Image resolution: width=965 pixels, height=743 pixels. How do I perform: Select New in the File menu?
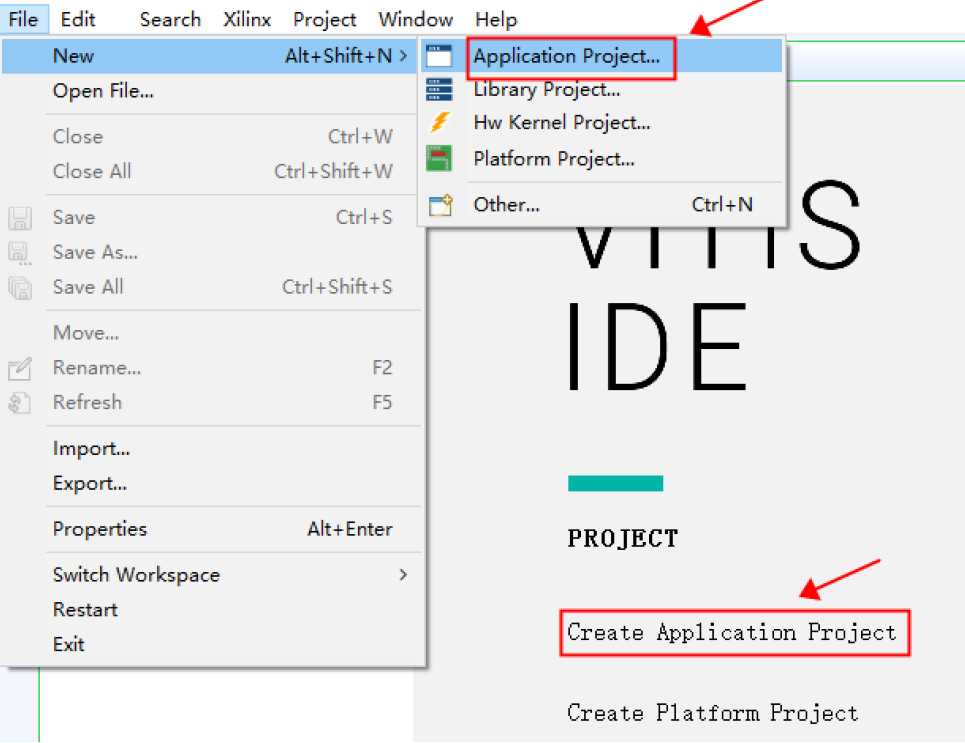[209, 56]
